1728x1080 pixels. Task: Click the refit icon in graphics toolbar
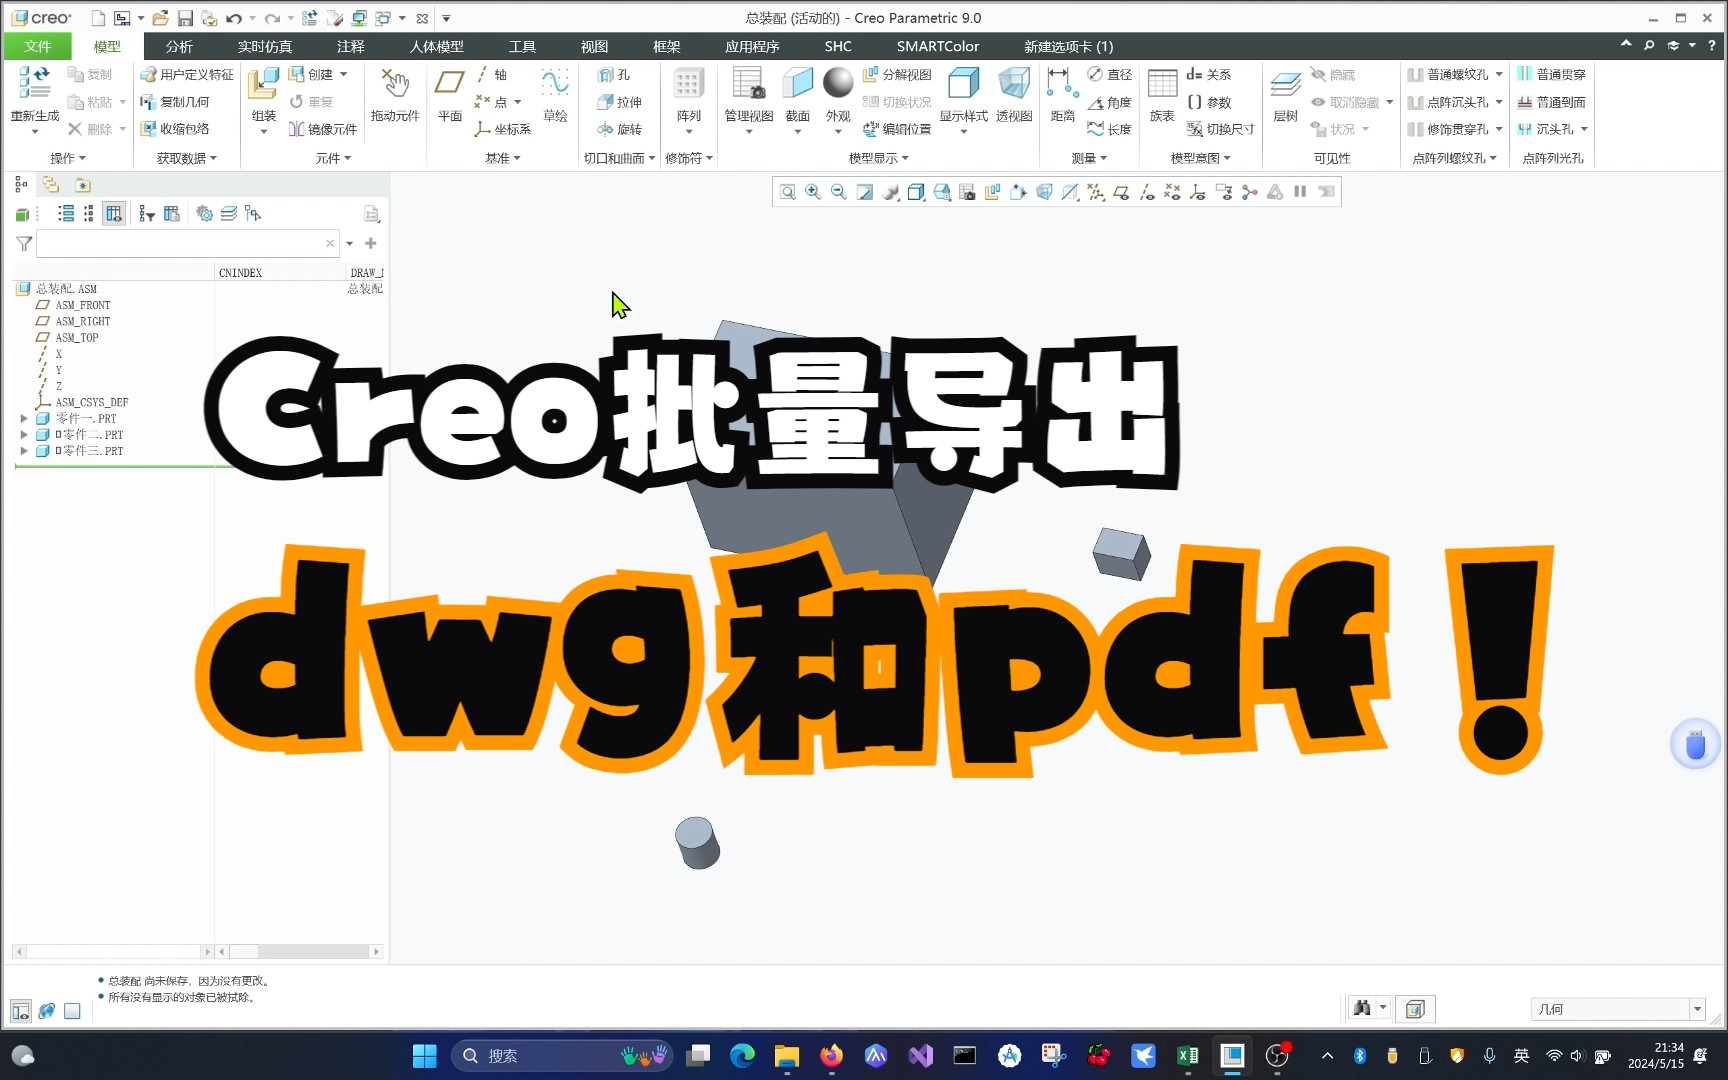point(788,192)
